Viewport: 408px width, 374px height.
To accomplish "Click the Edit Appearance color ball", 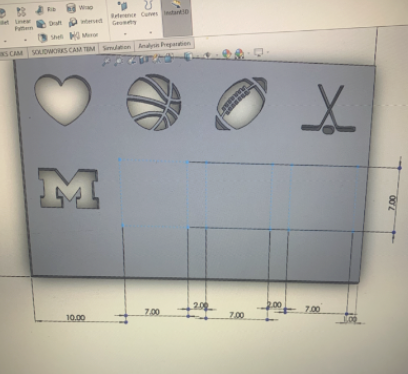I will pos(227,54).
